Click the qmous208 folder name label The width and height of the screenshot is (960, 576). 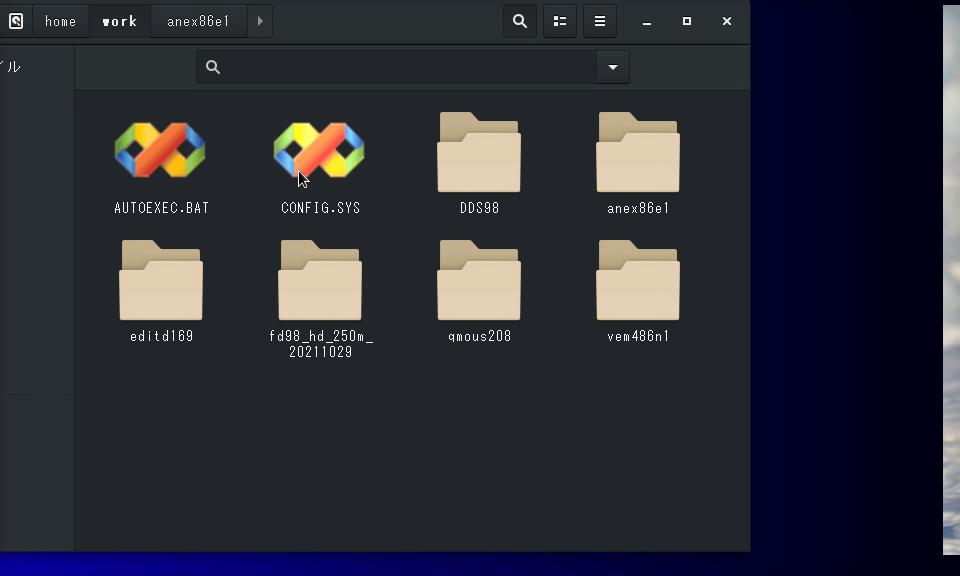[479, 336]
